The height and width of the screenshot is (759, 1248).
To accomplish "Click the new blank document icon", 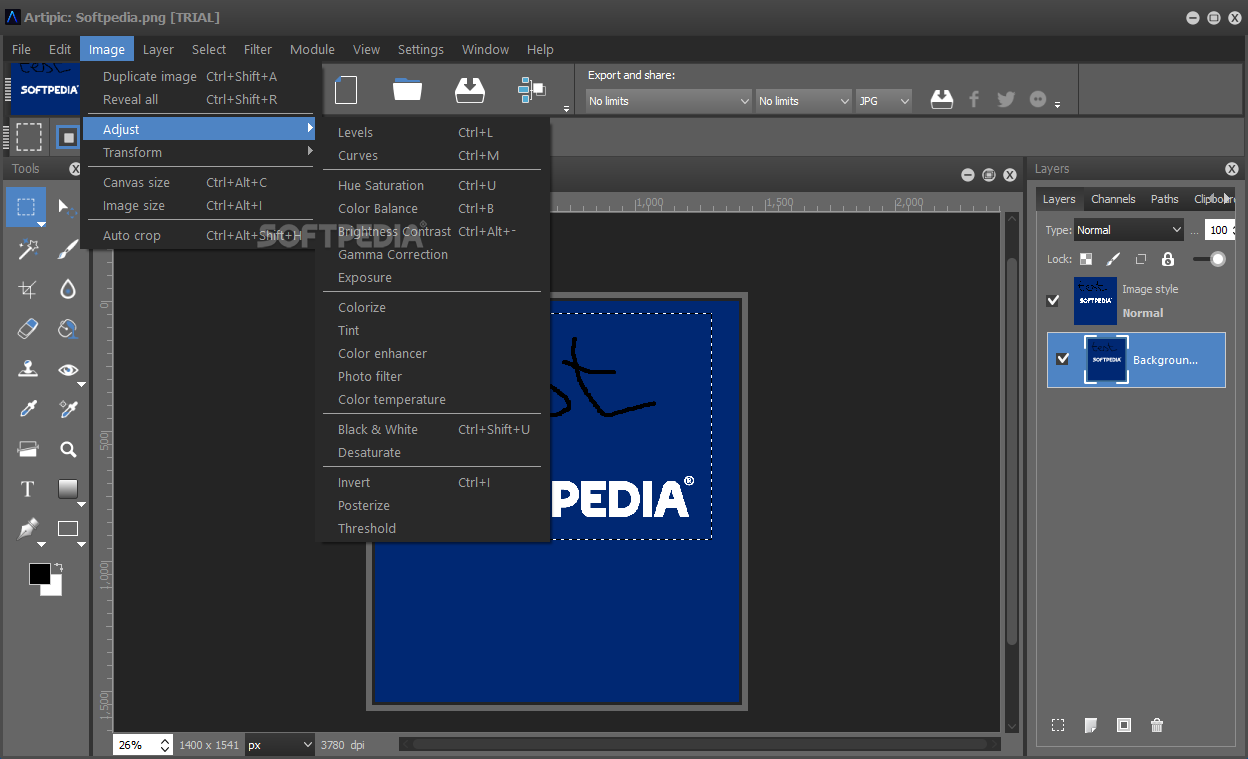I will [x=346, y=90].
